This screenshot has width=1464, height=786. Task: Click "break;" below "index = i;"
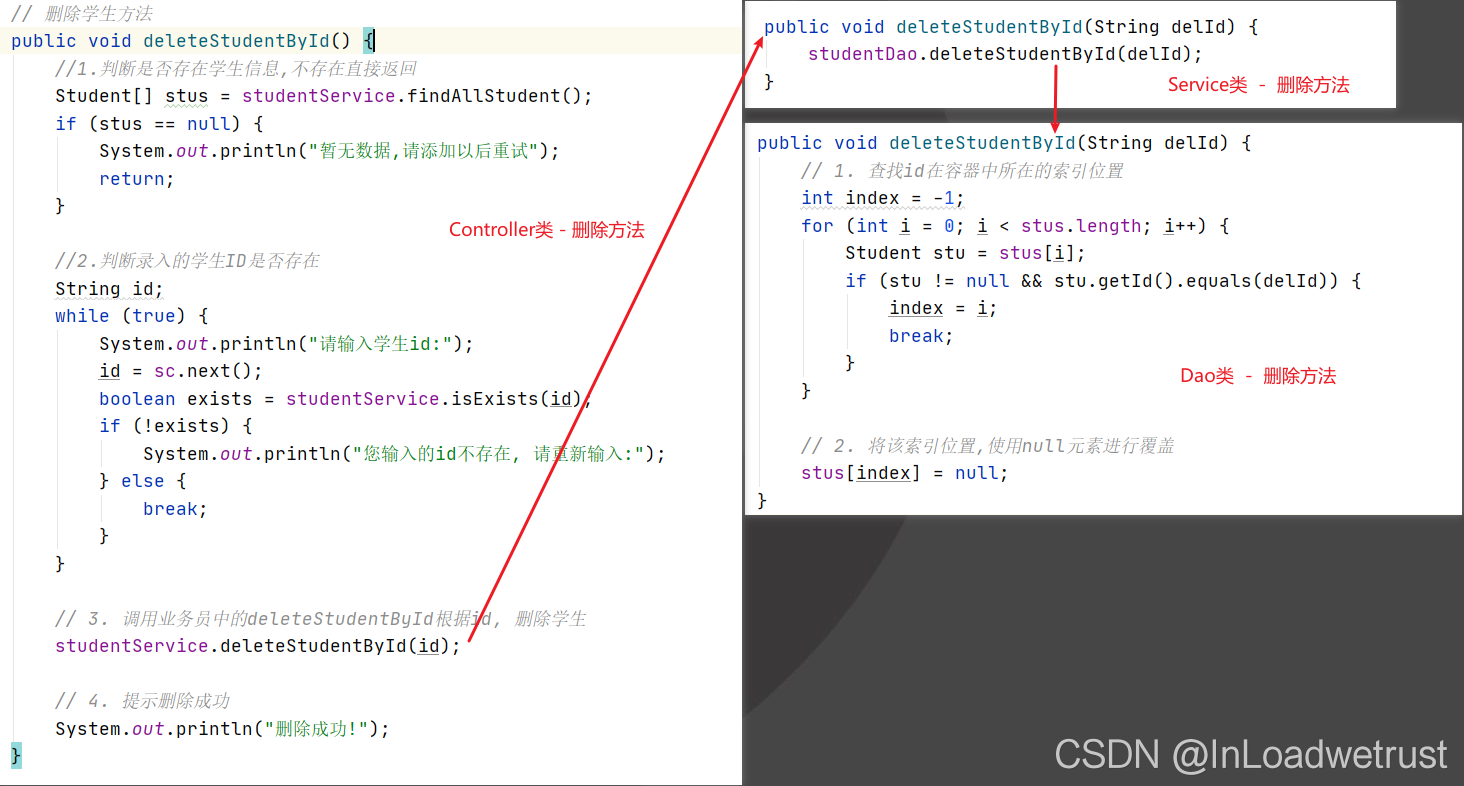pos(921,336)
